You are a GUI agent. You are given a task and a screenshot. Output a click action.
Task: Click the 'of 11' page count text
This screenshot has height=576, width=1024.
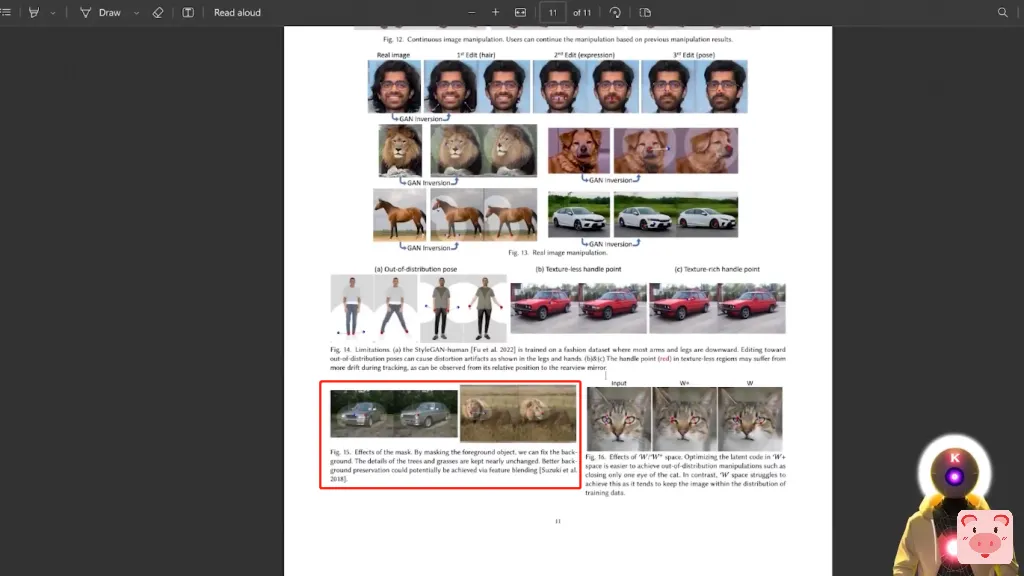pos(582,12)
